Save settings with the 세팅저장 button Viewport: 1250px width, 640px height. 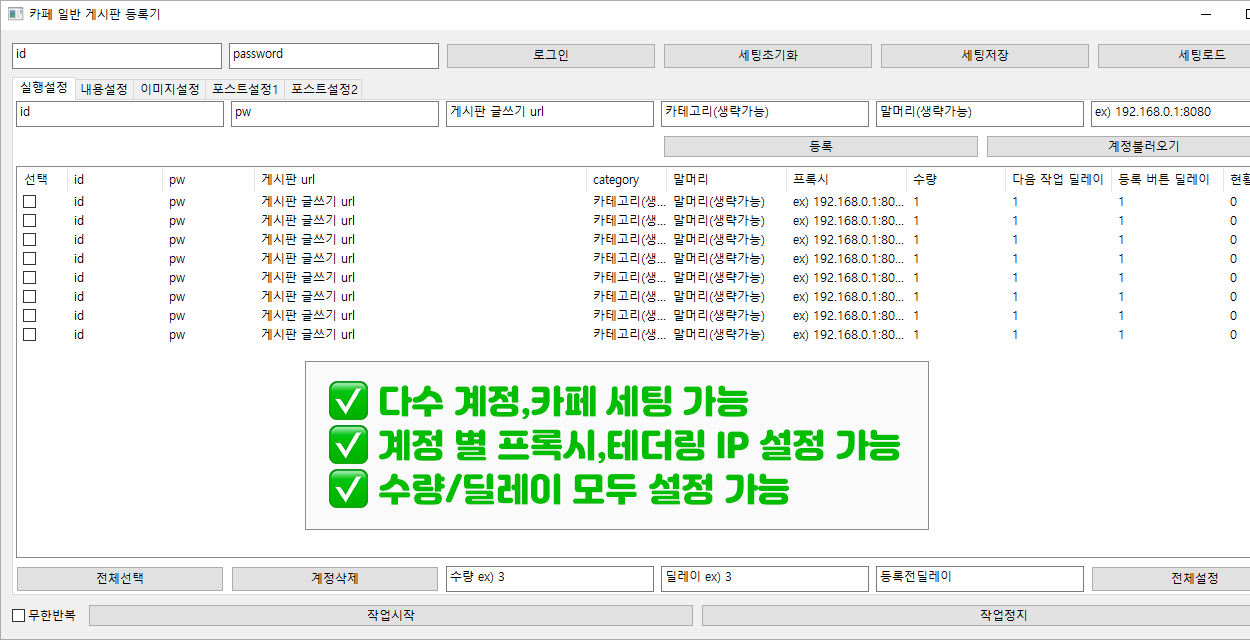pos(984,56)
